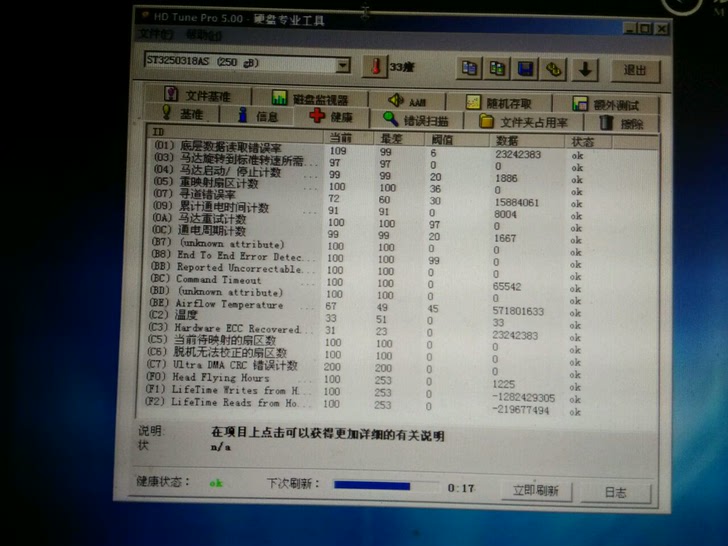Click the options wrench toolbar icon

(553, 70)
